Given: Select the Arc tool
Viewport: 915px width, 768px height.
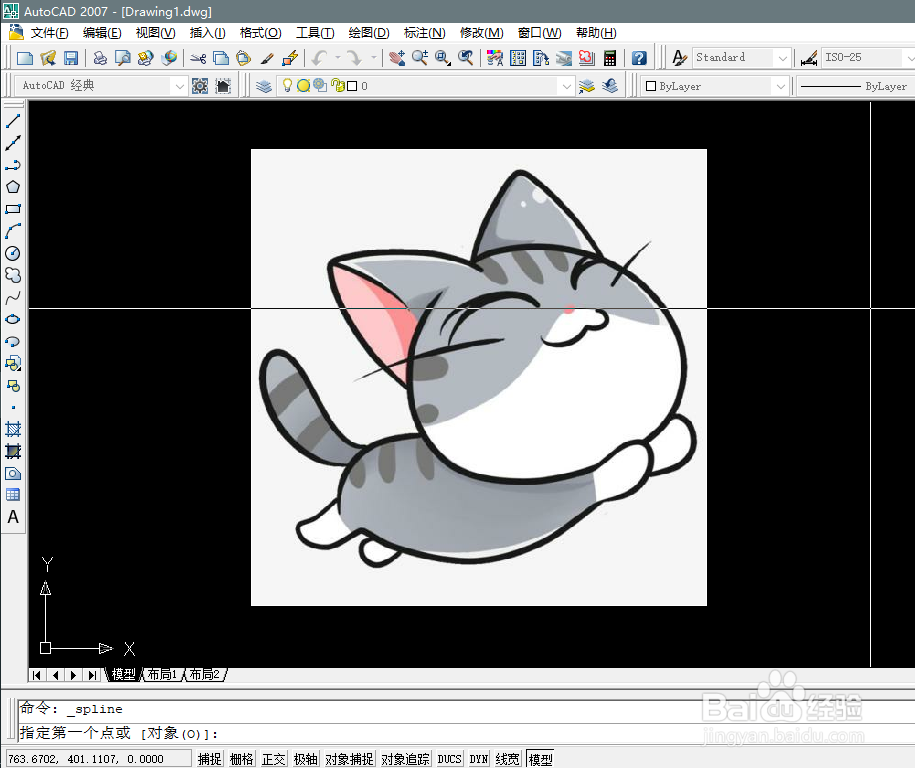Looking at the screenshot, I should (x=13, y=231).
